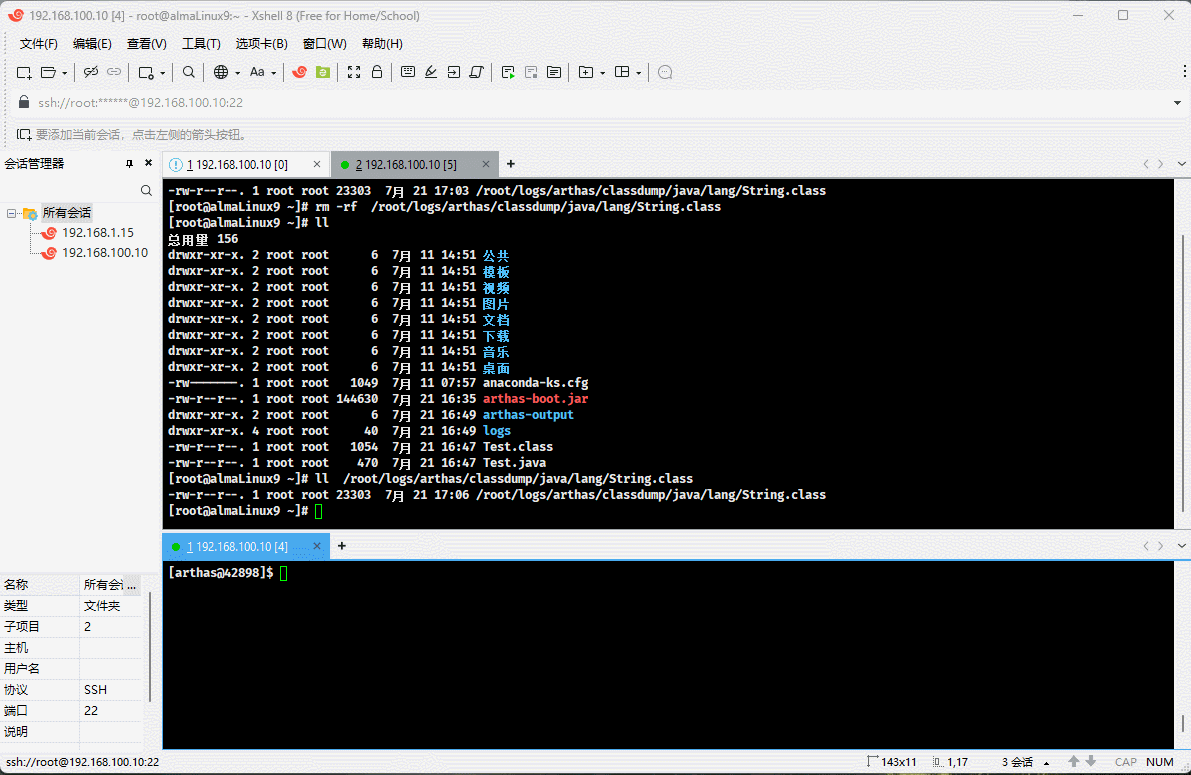1191x775 pixels.
Task: Open the address bar history dropdown
Action: pyautogui.click(x=1177, y=103)
